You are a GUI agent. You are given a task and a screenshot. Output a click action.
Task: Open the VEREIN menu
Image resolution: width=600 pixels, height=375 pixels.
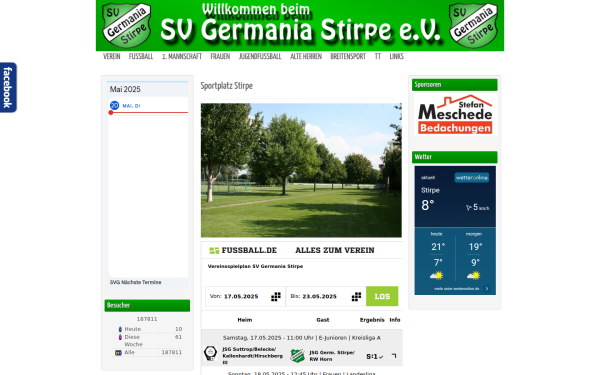click(x=112, y=57)
